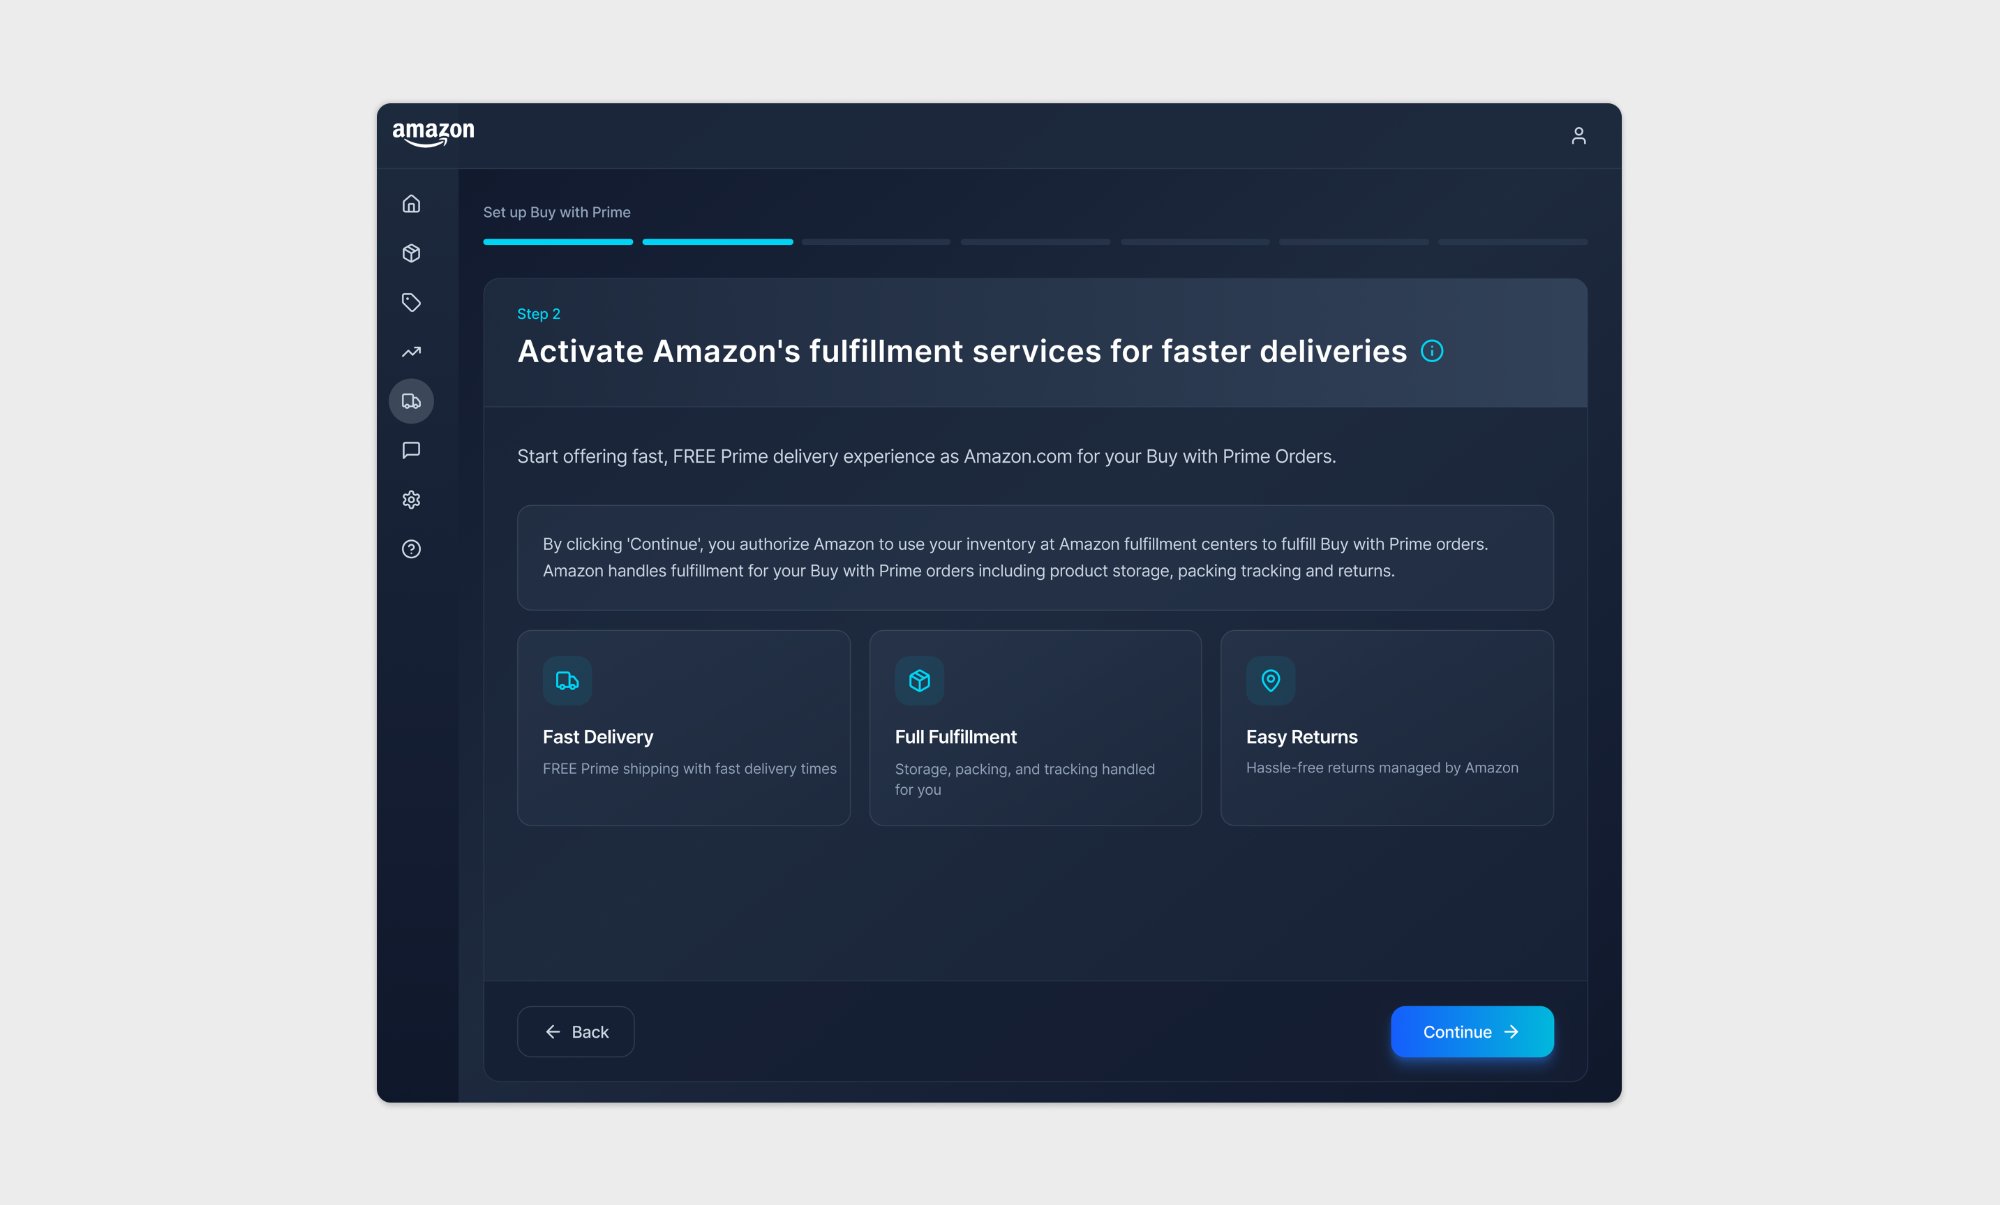Open the package/products sidebar icon
Screen dimensions: 2000x1205
click(411, 253)
